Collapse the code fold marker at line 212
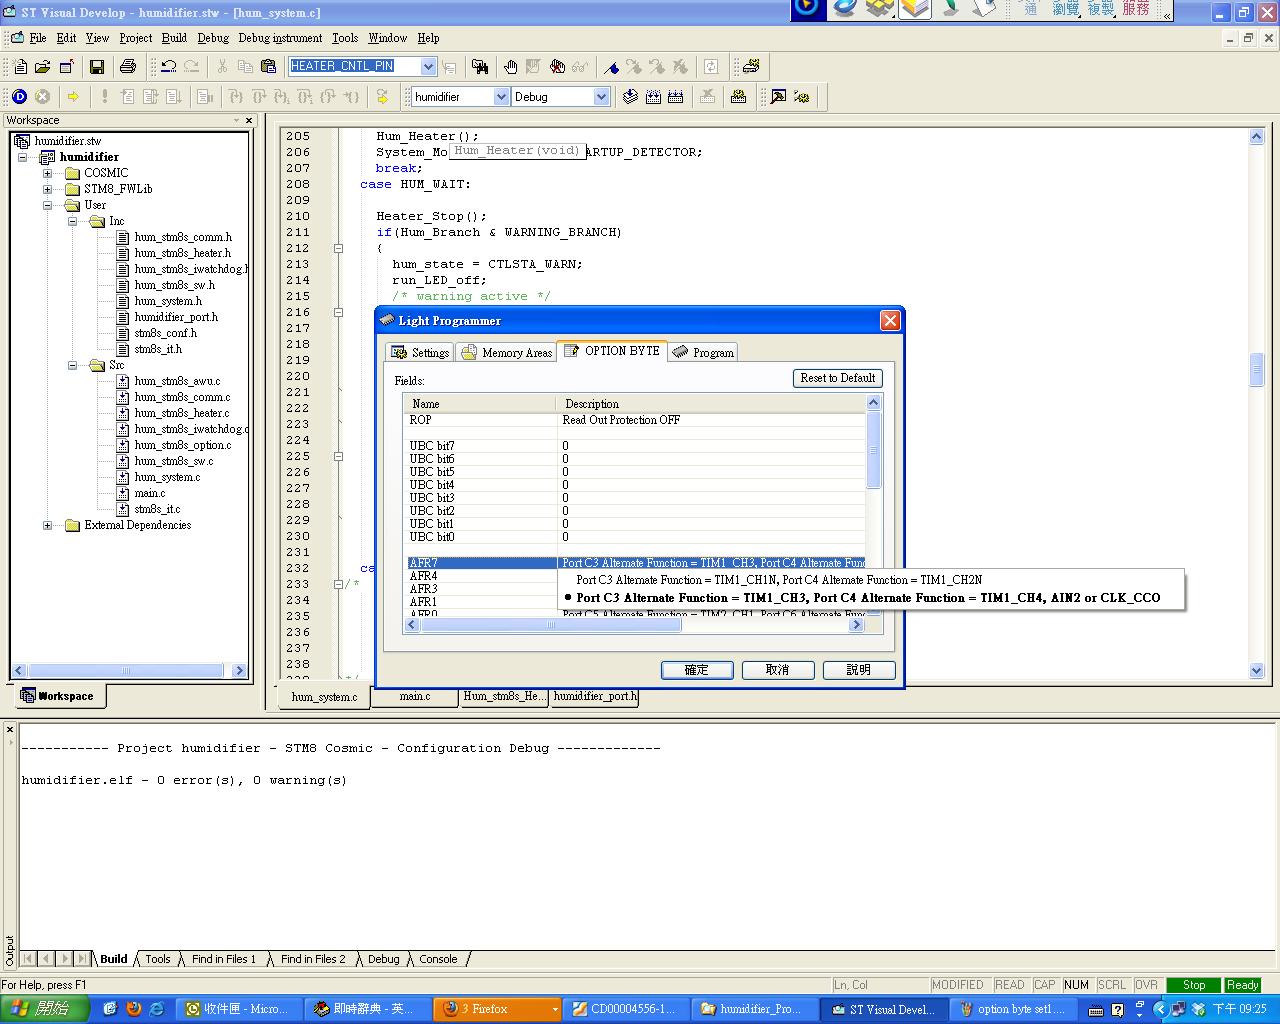The image size is (1280, 1024). point(338,248)
